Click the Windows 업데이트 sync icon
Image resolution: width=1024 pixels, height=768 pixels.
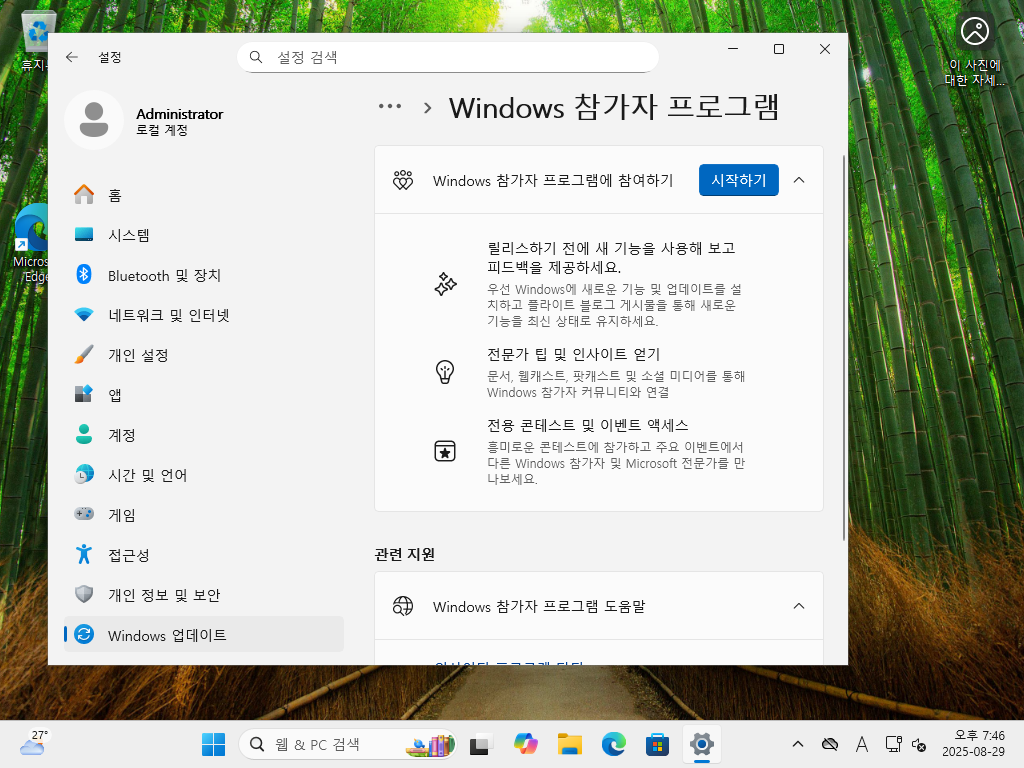tap(84, 635)
